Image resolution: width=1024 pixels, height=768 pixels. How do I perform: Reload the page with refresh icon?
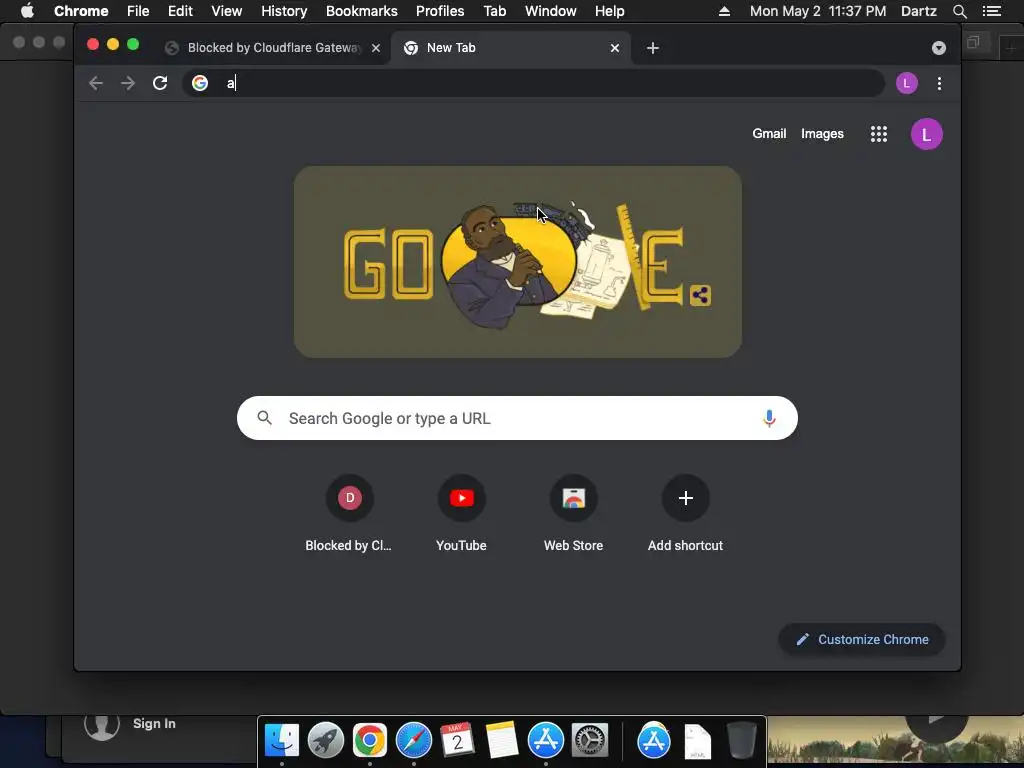(x=160, y=83)
